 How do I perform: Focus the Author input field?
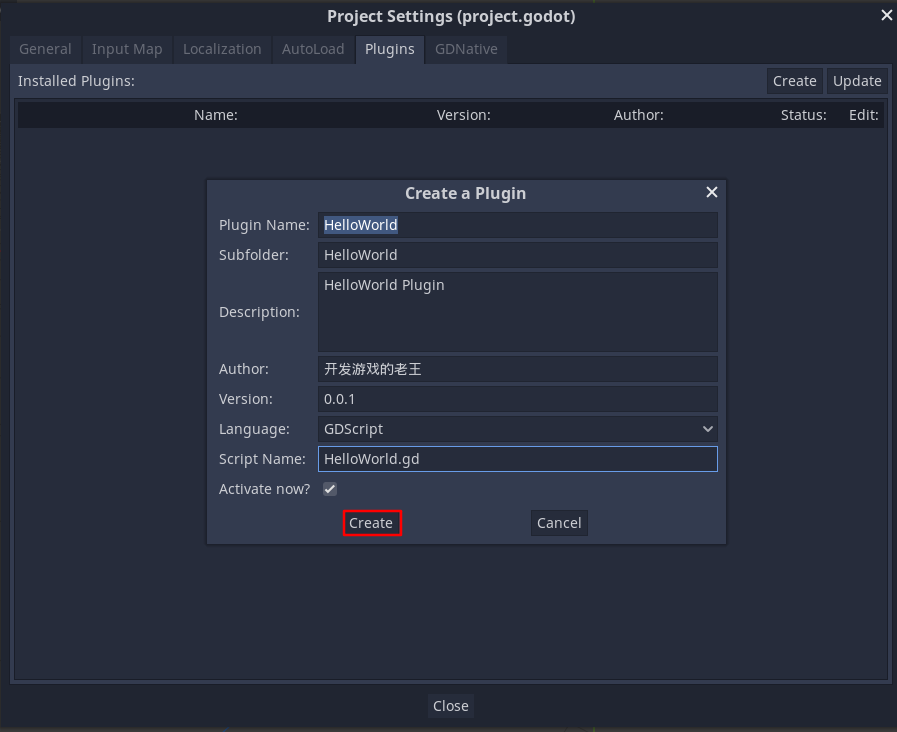517,369
